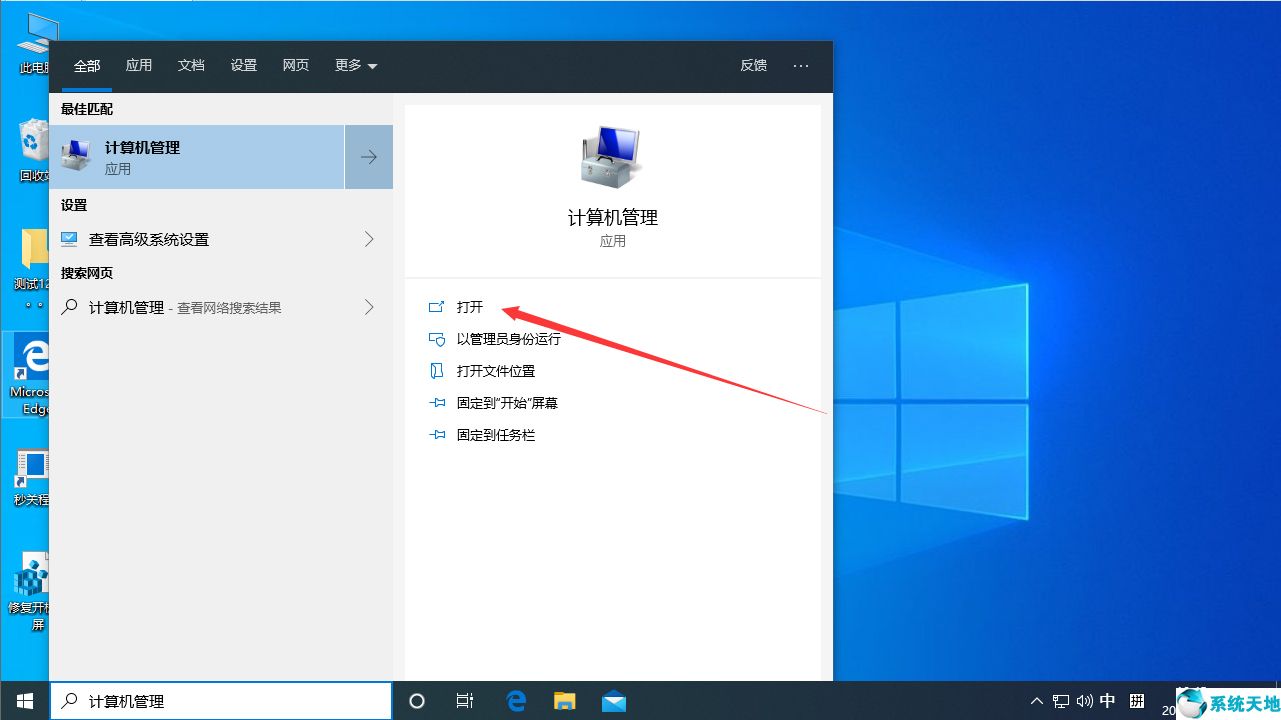Screen dimensions: 1281x720
Task: Click the network icon in system tray
Action: 1061,701
